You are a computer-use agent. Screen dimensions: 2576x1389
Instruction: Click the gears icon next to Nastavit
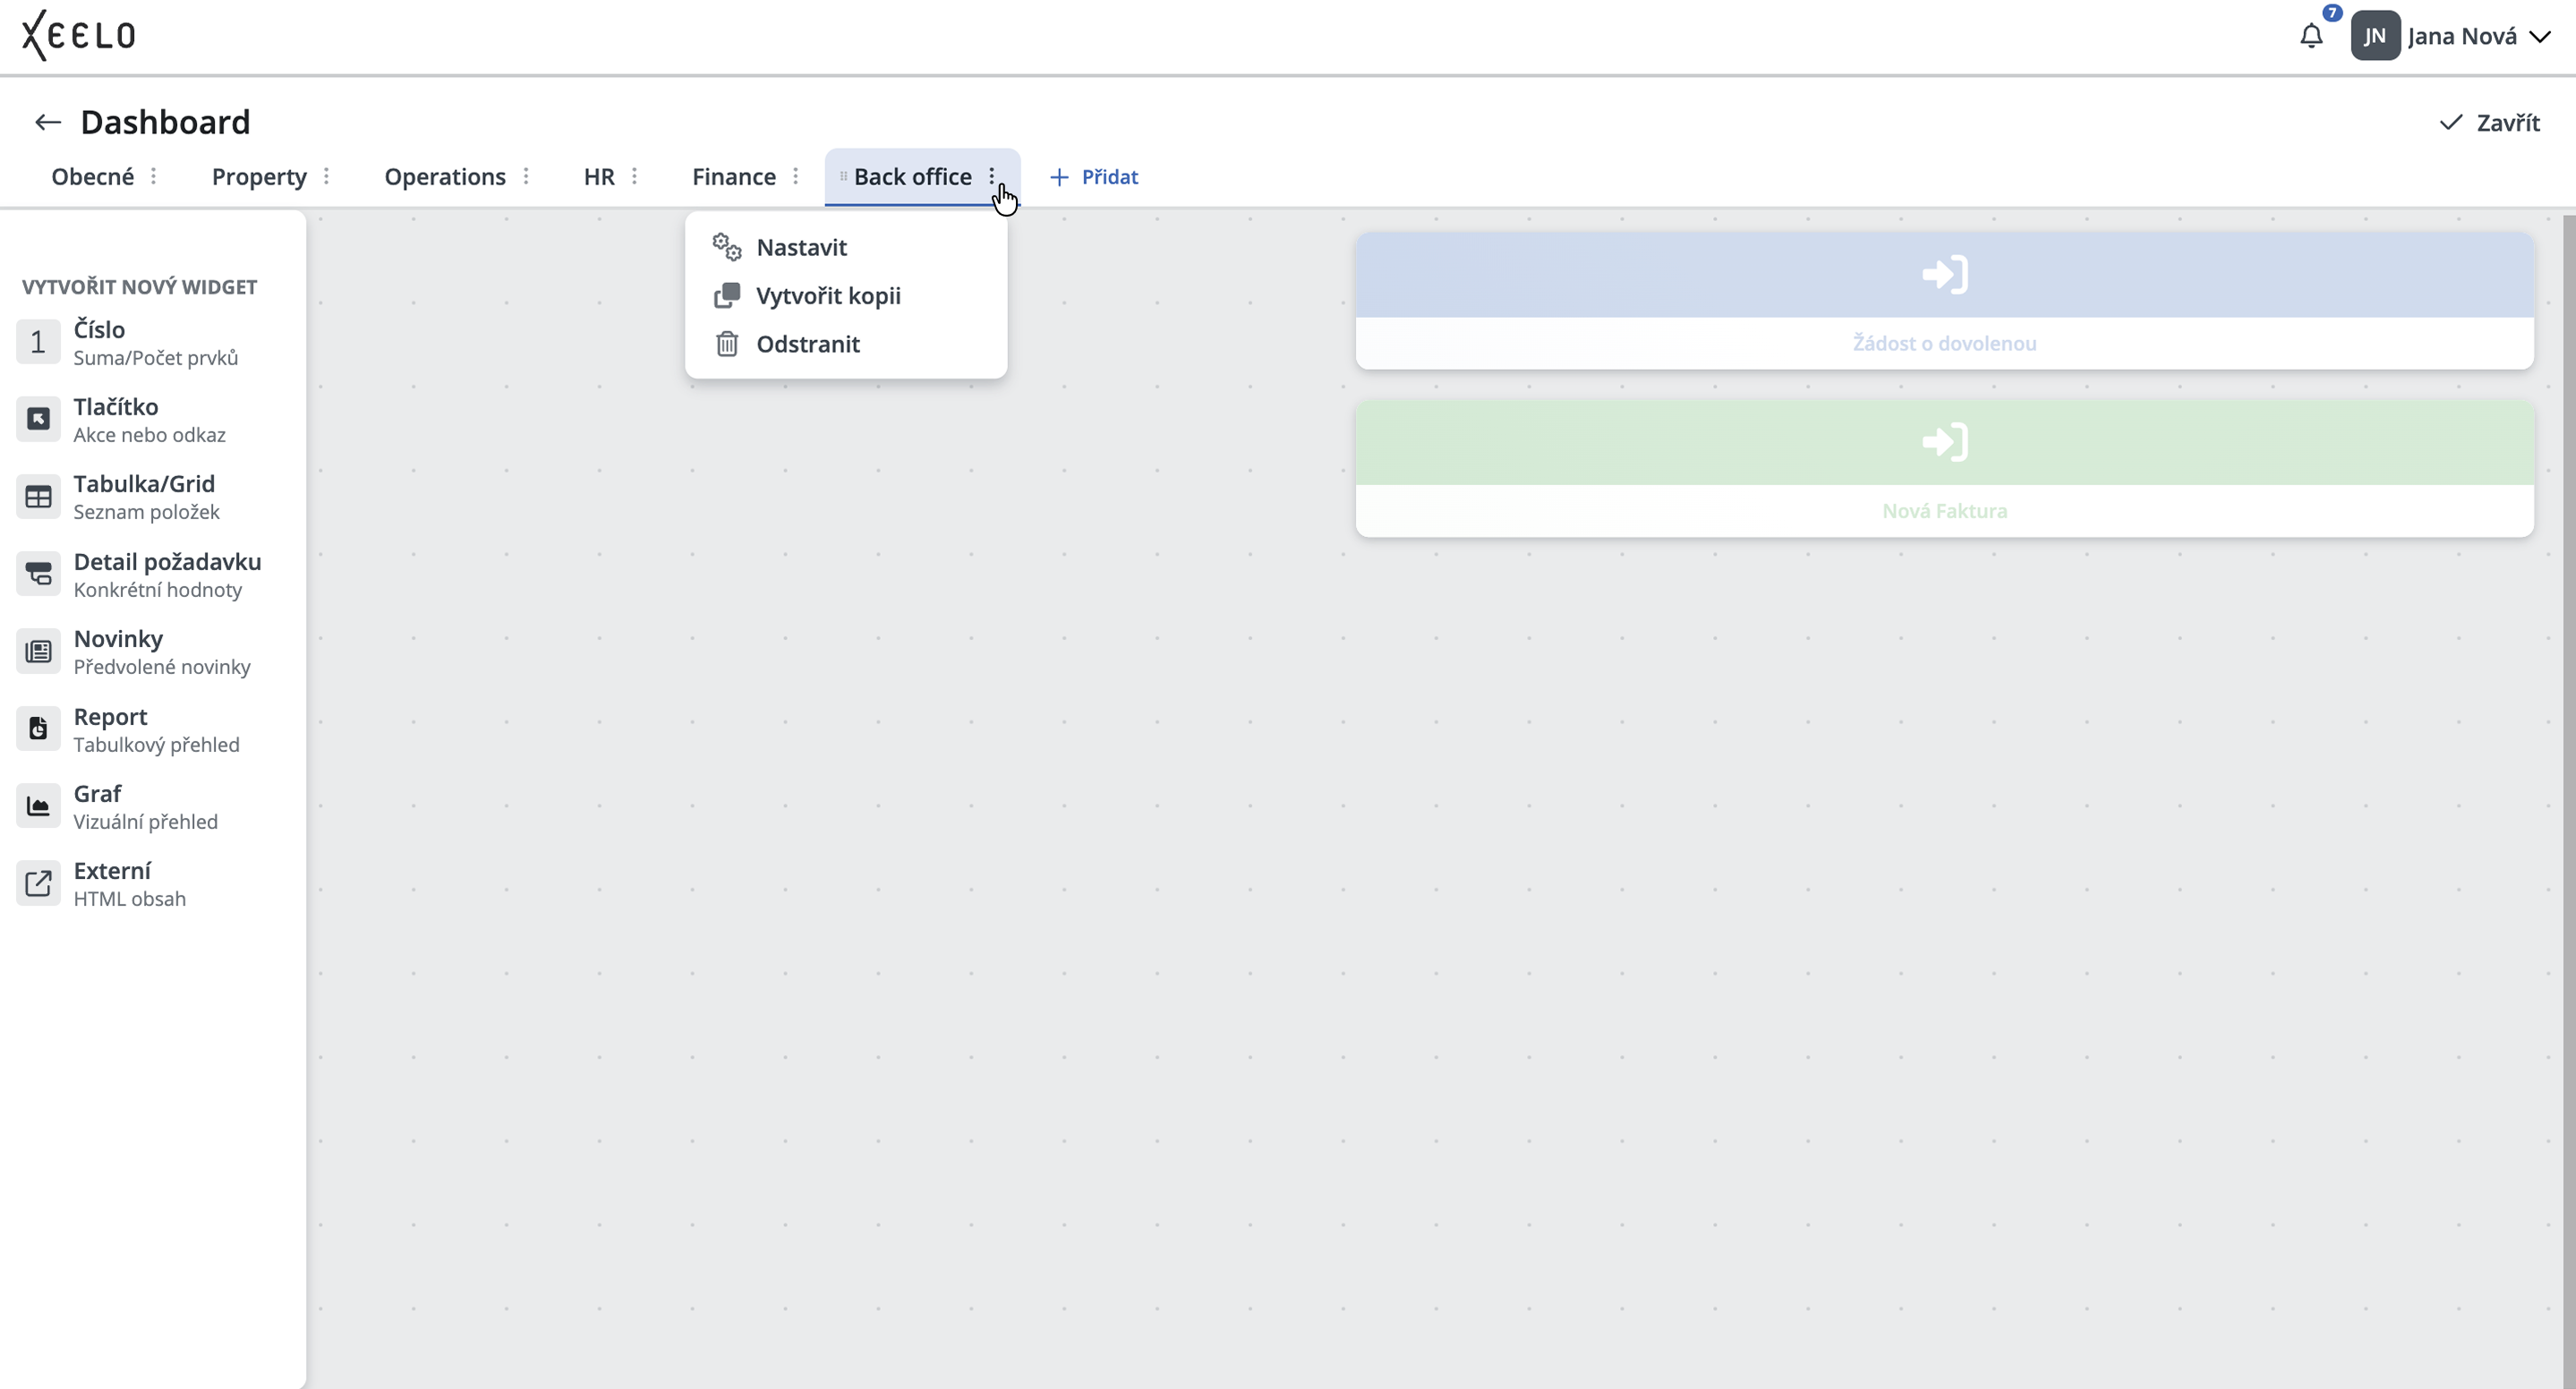tap(727, 247)
